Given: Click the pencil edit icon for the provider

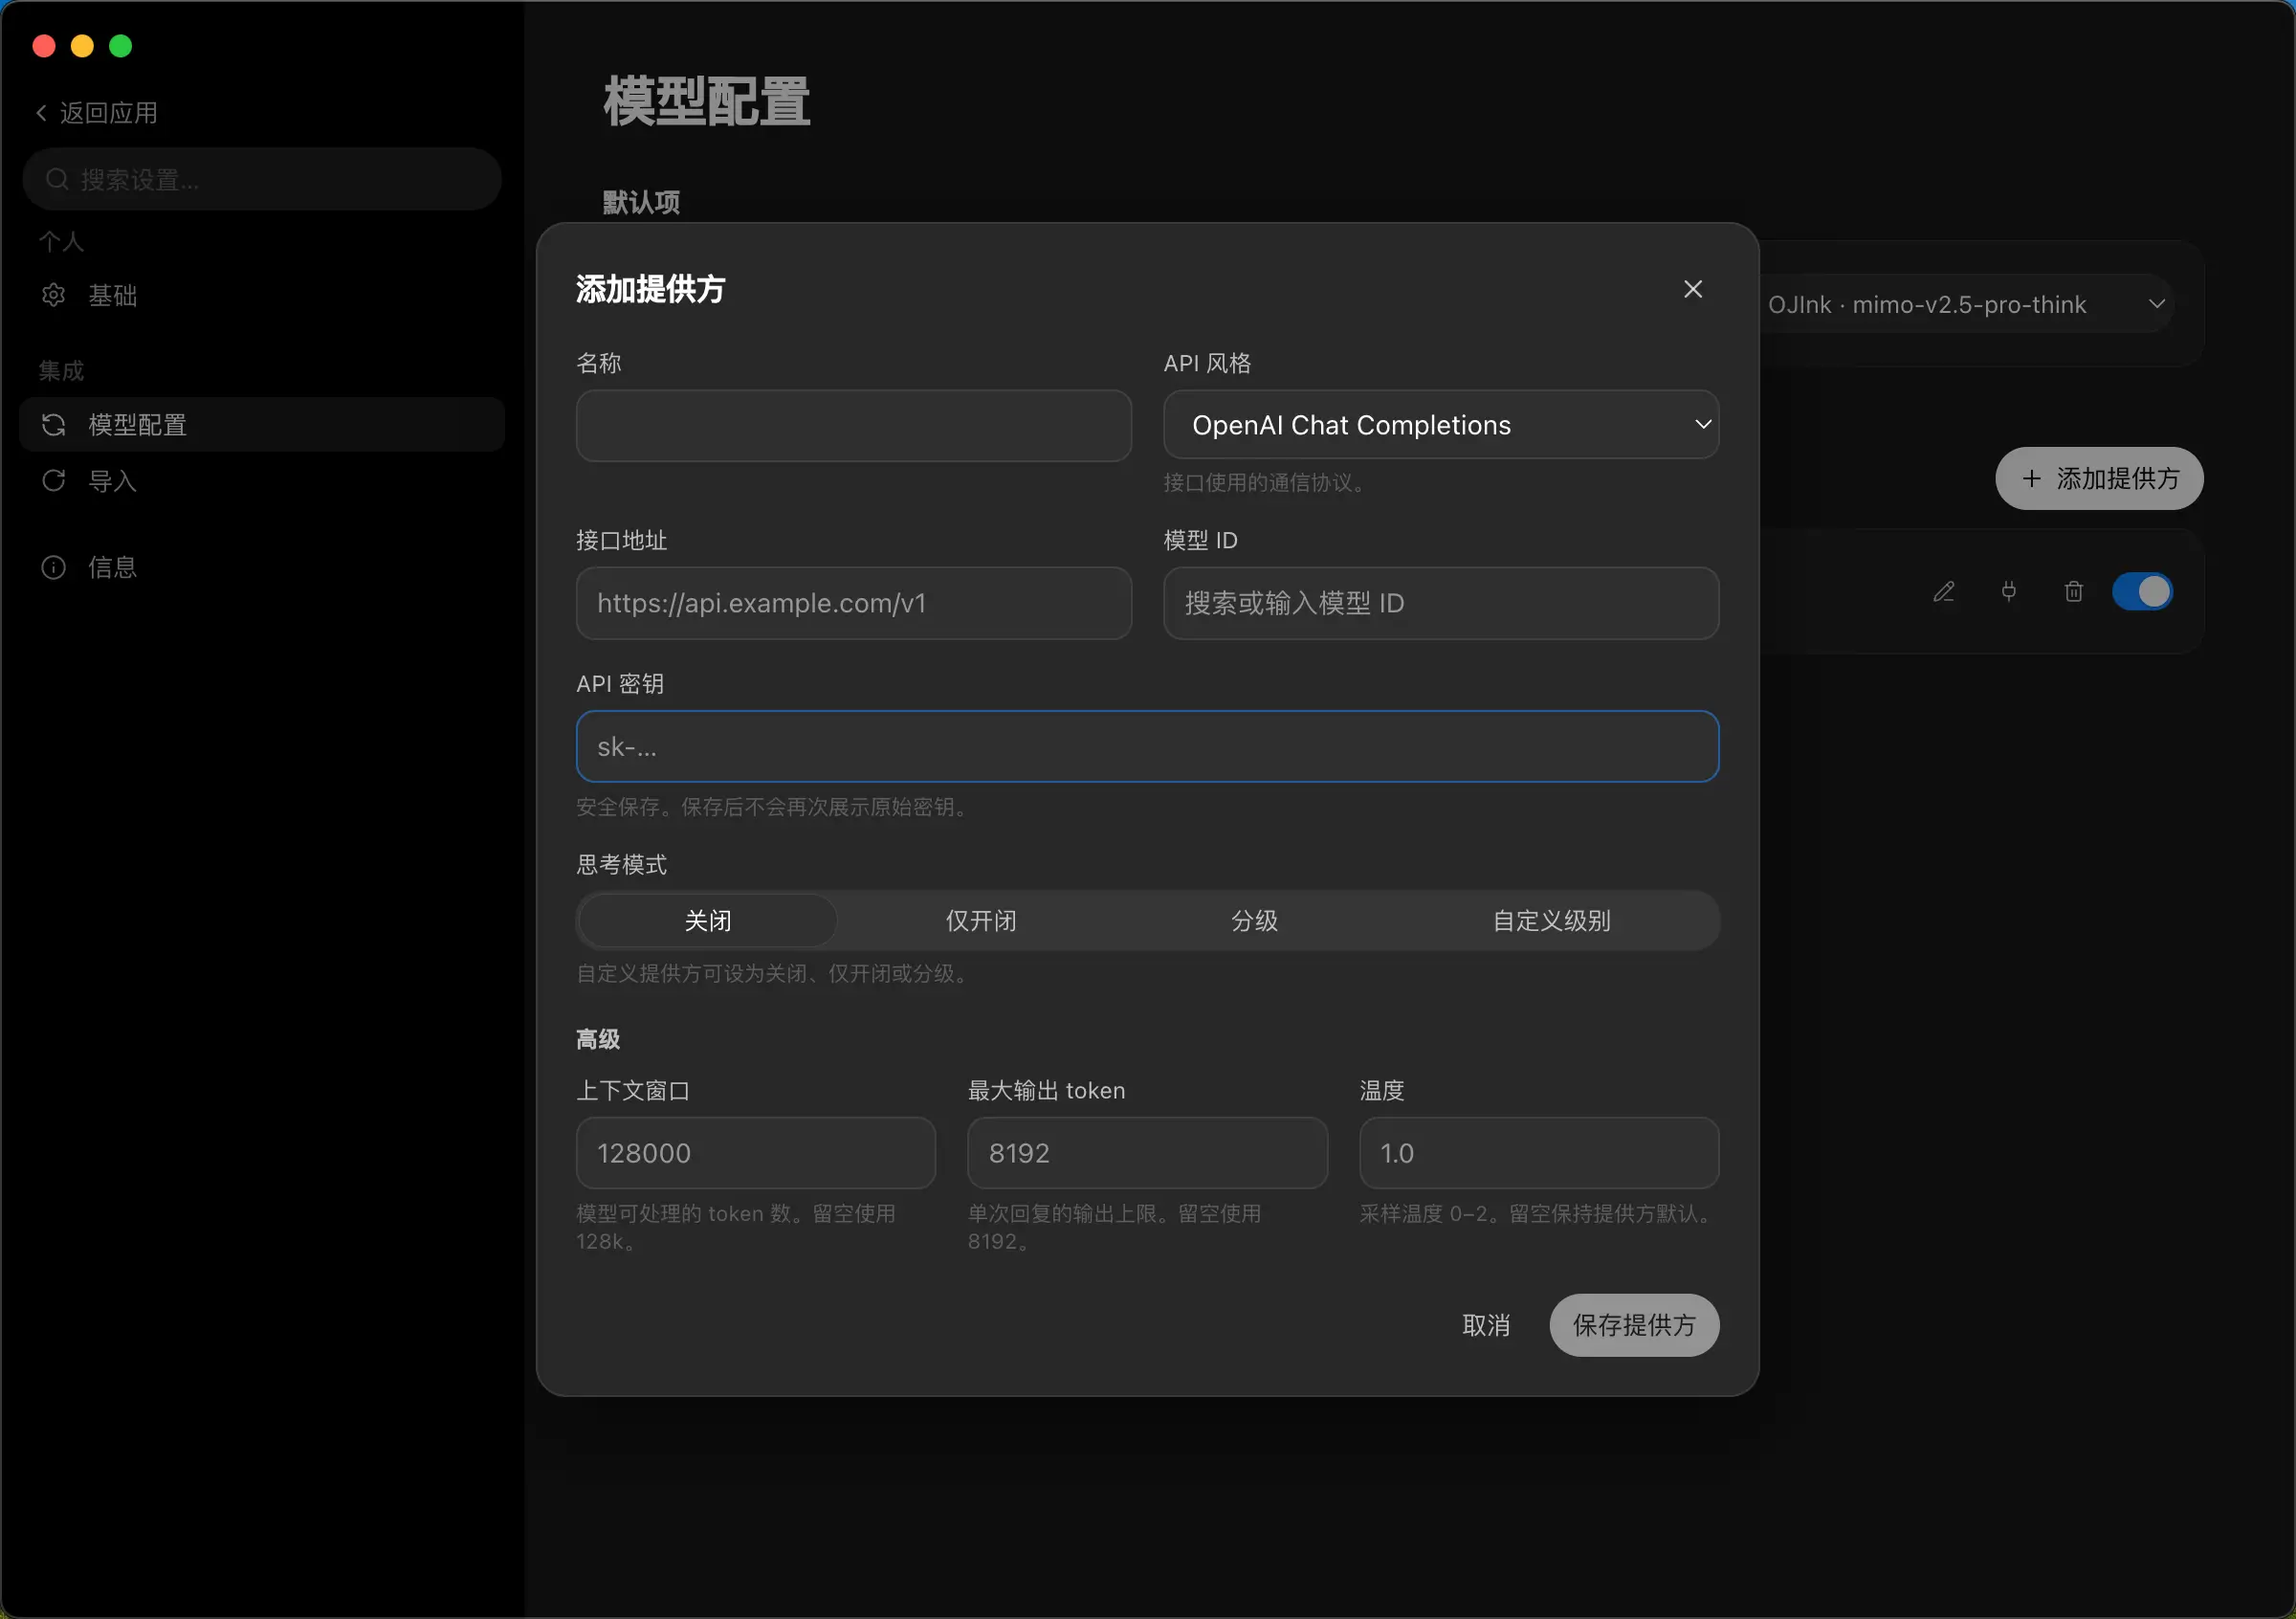Looking at the screenshot, I should pyautogui.click(x=1943, y=592).
